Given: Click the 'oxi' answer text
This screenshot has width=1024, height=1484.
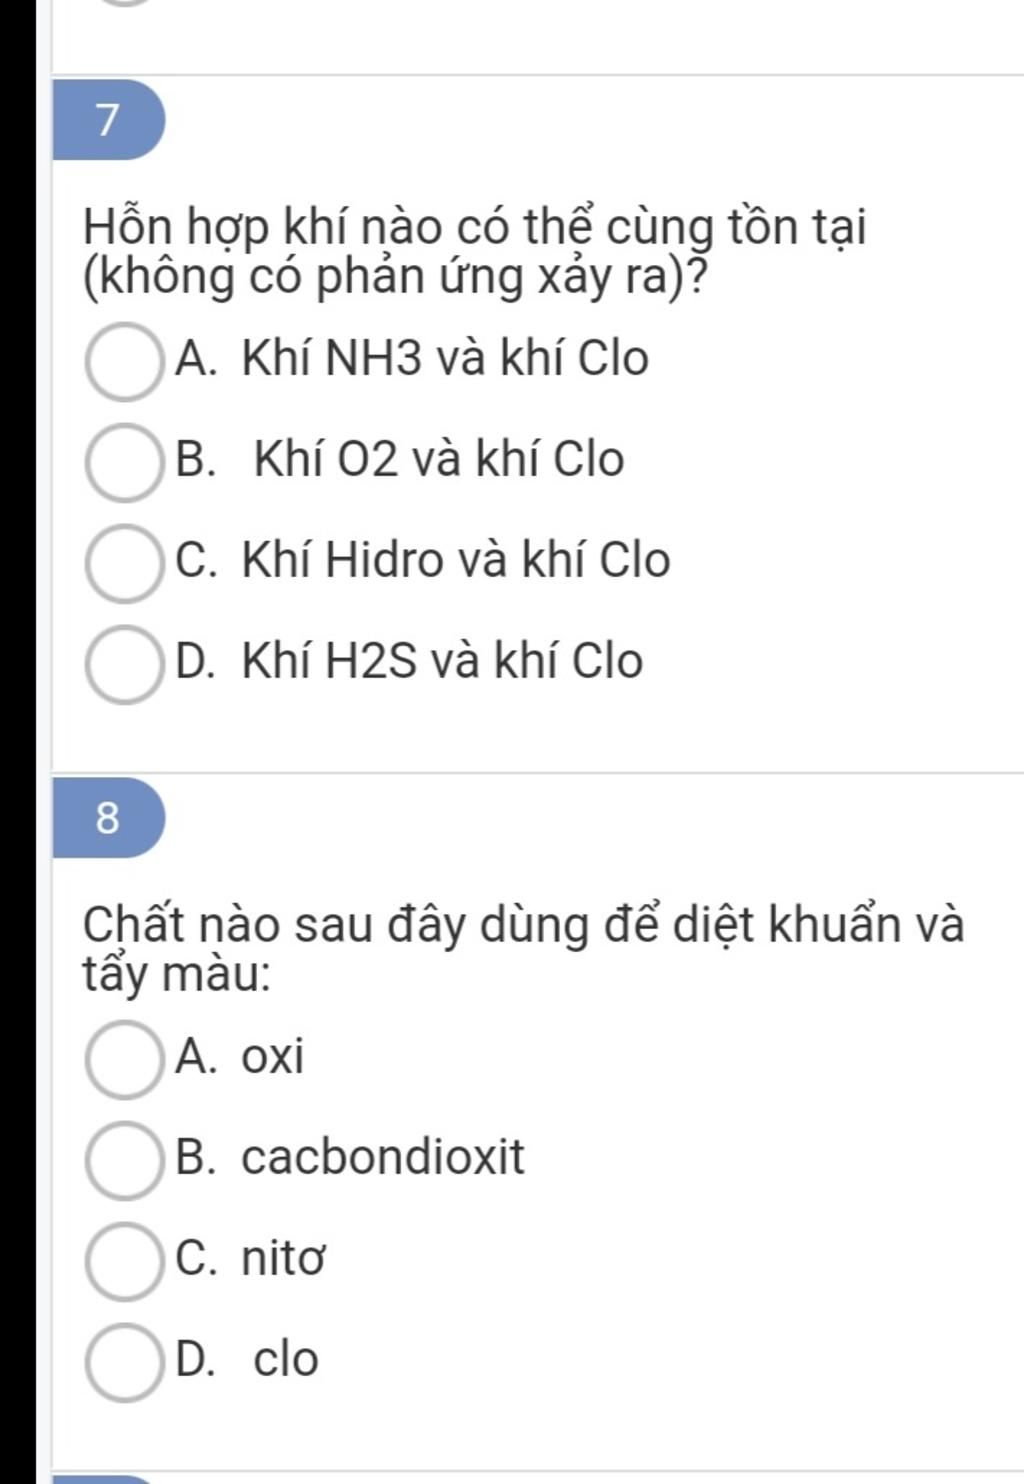Looking at the screenshot, I should [x=273, y=1056].
